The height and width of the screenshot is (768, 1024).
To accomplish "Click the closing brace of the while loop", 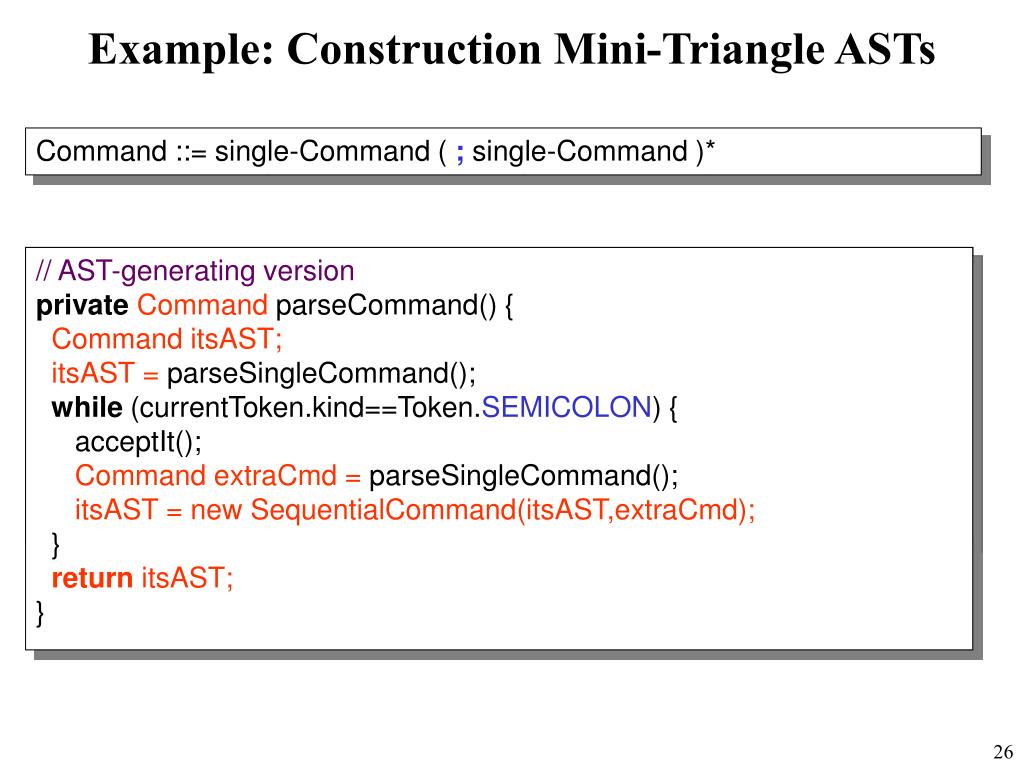I will point(56,545).
